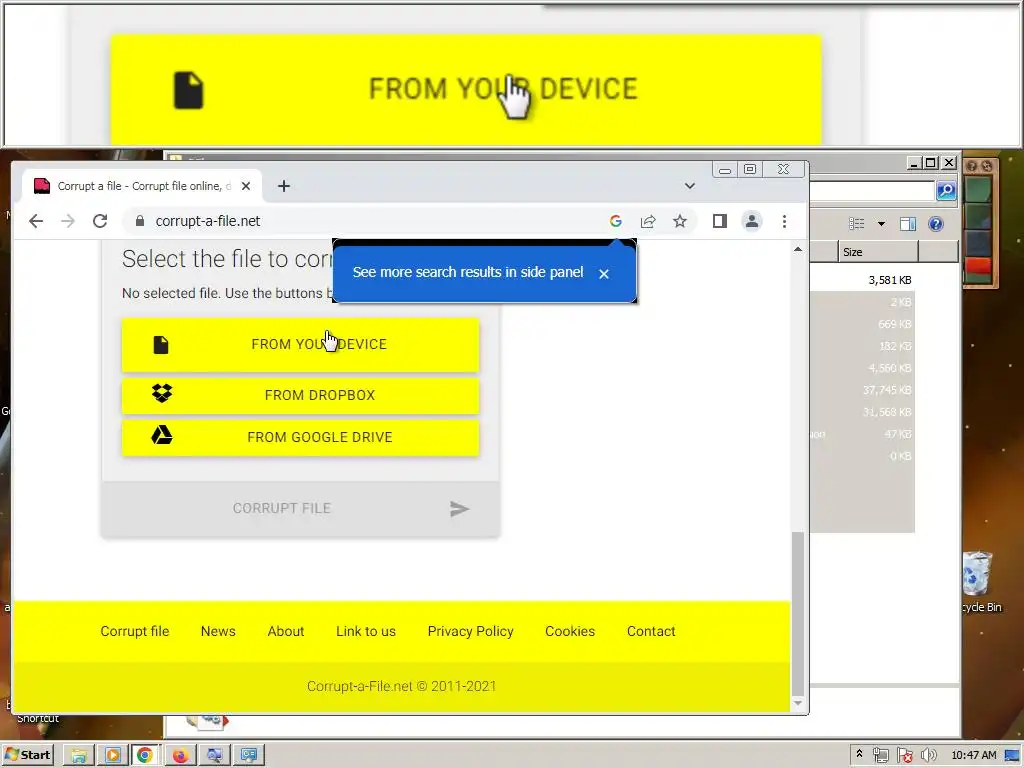The image size is (1024, 768).
Task: Open a new Chrome tab
Action: (x=283, y=186)
